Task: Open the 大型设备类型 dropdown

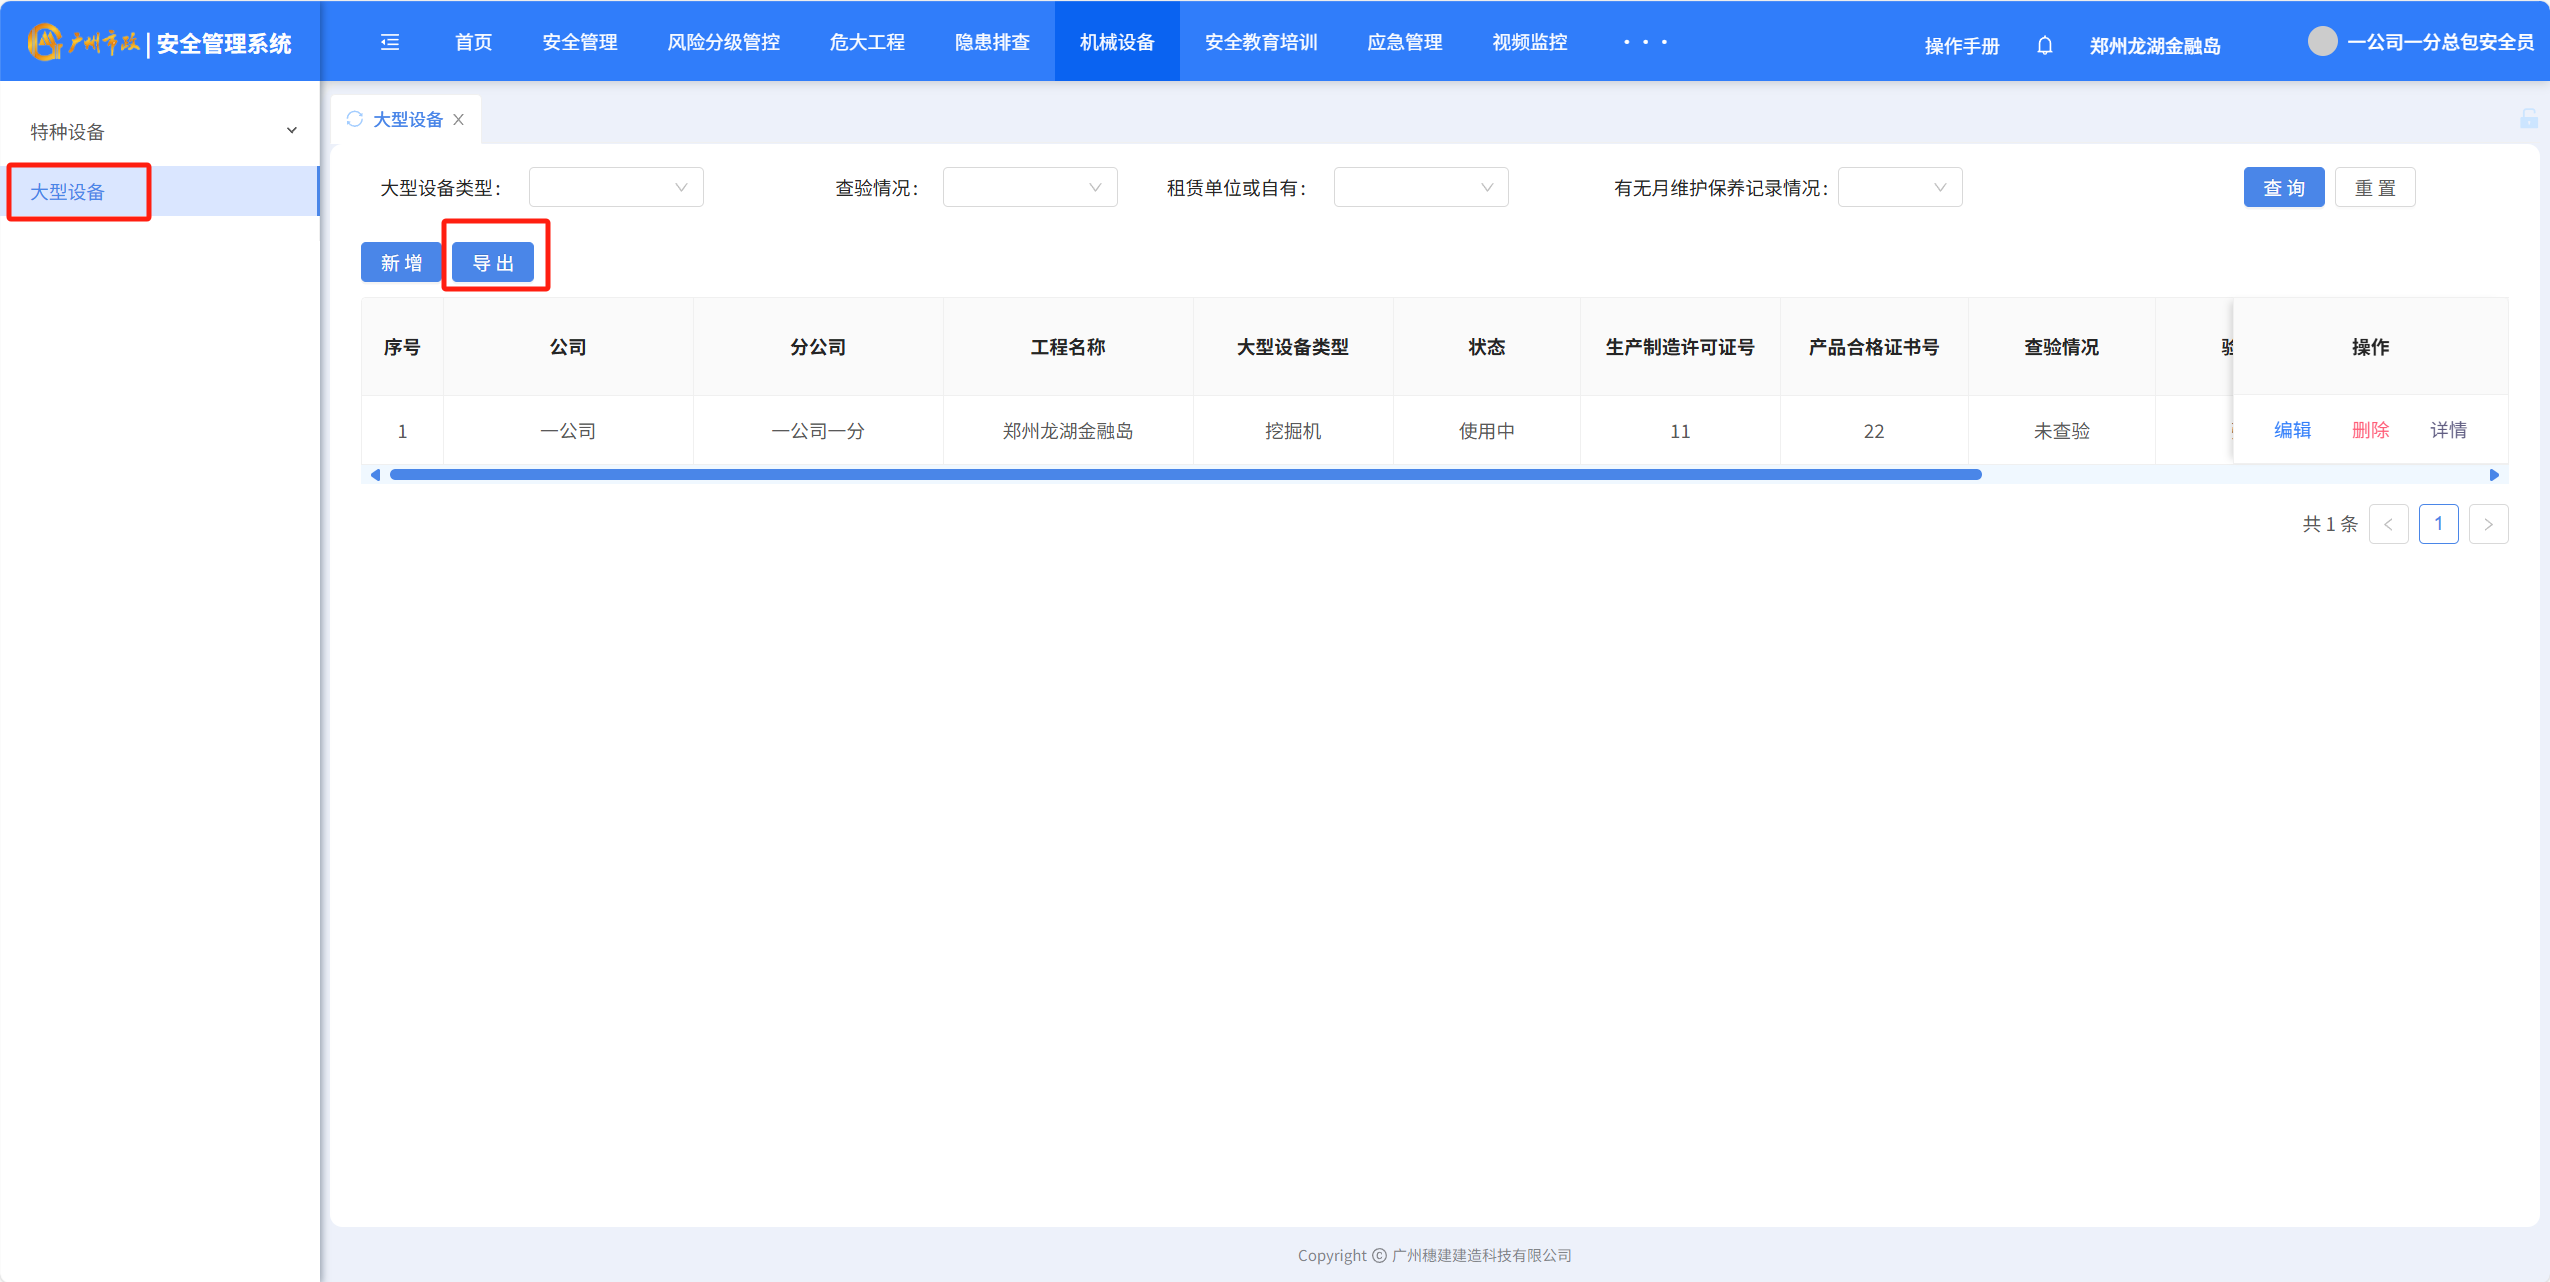Action: tap(615, 187)
